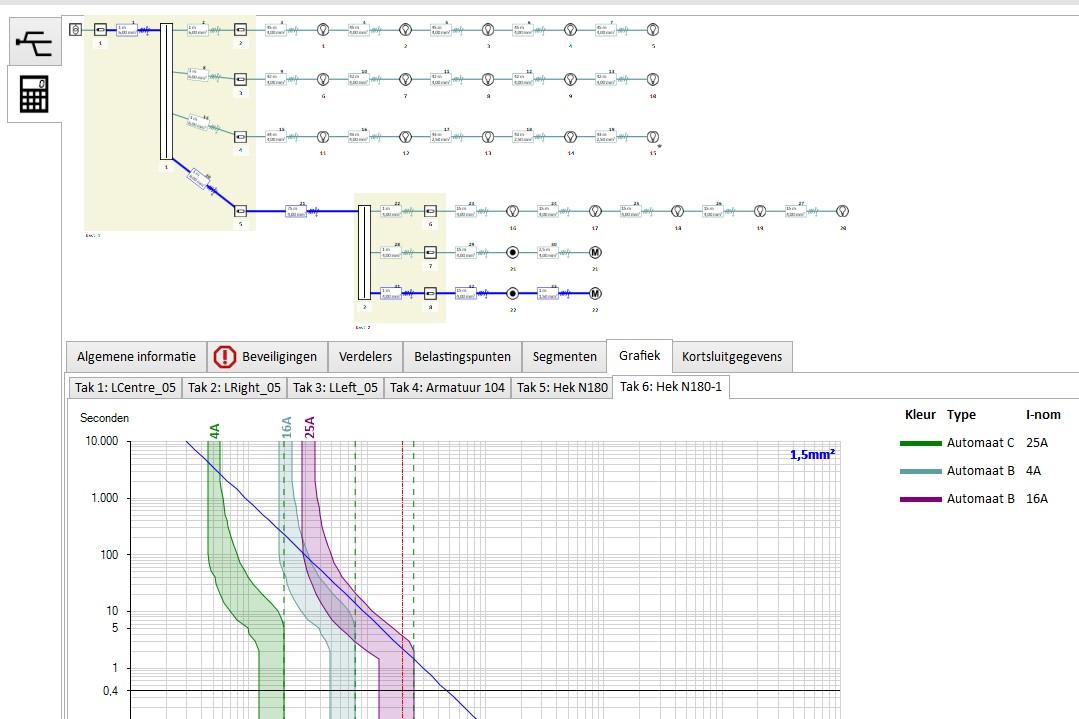
Task: Show the Kortsluitgegevens tab
Action: pos(732,357)
